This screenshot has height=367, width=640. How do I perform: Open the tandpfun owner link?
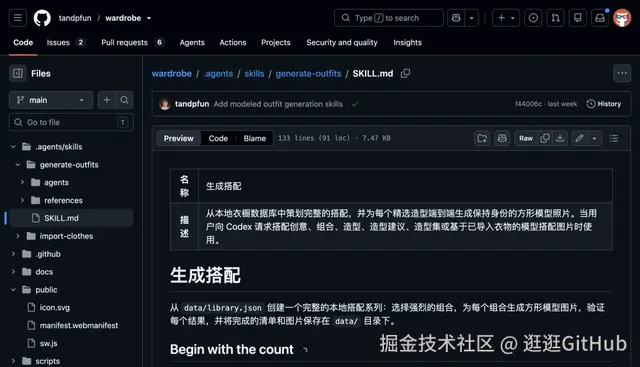(x=75, y=18)
